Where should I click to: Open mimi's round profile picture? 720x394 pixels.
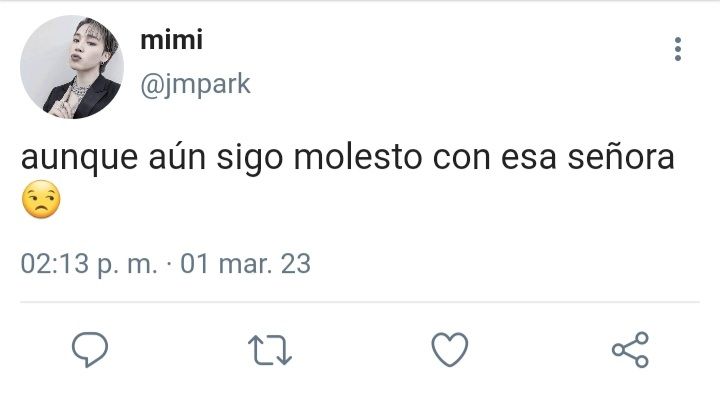(72, 67)
